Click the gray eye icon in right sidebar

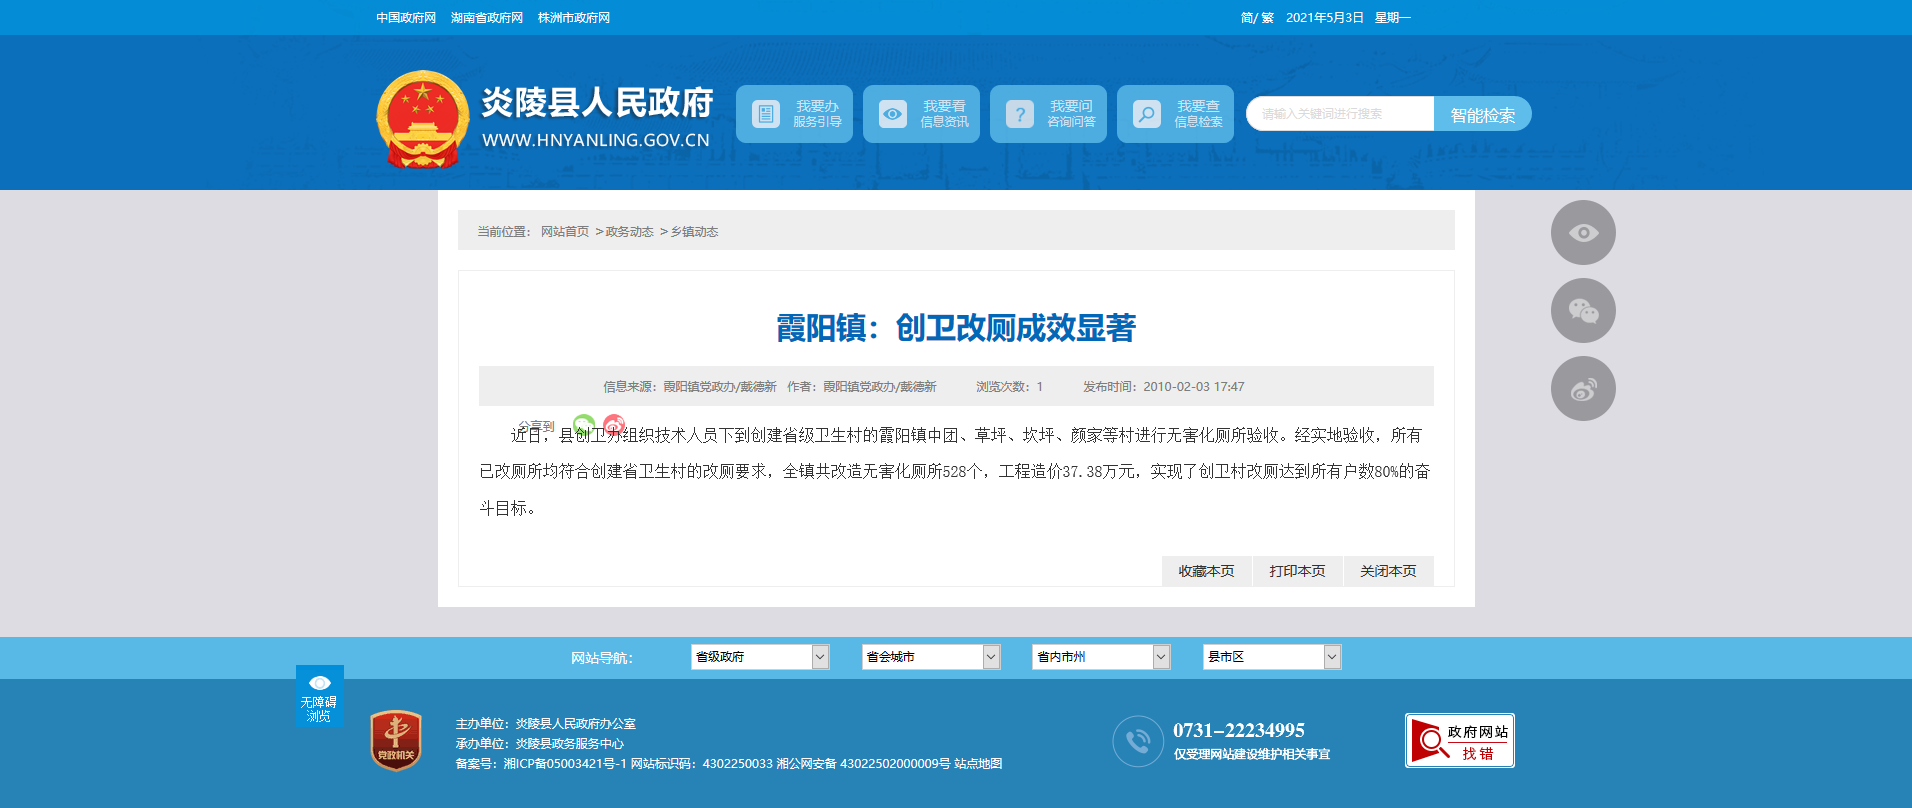click(x=1582, y=233)
